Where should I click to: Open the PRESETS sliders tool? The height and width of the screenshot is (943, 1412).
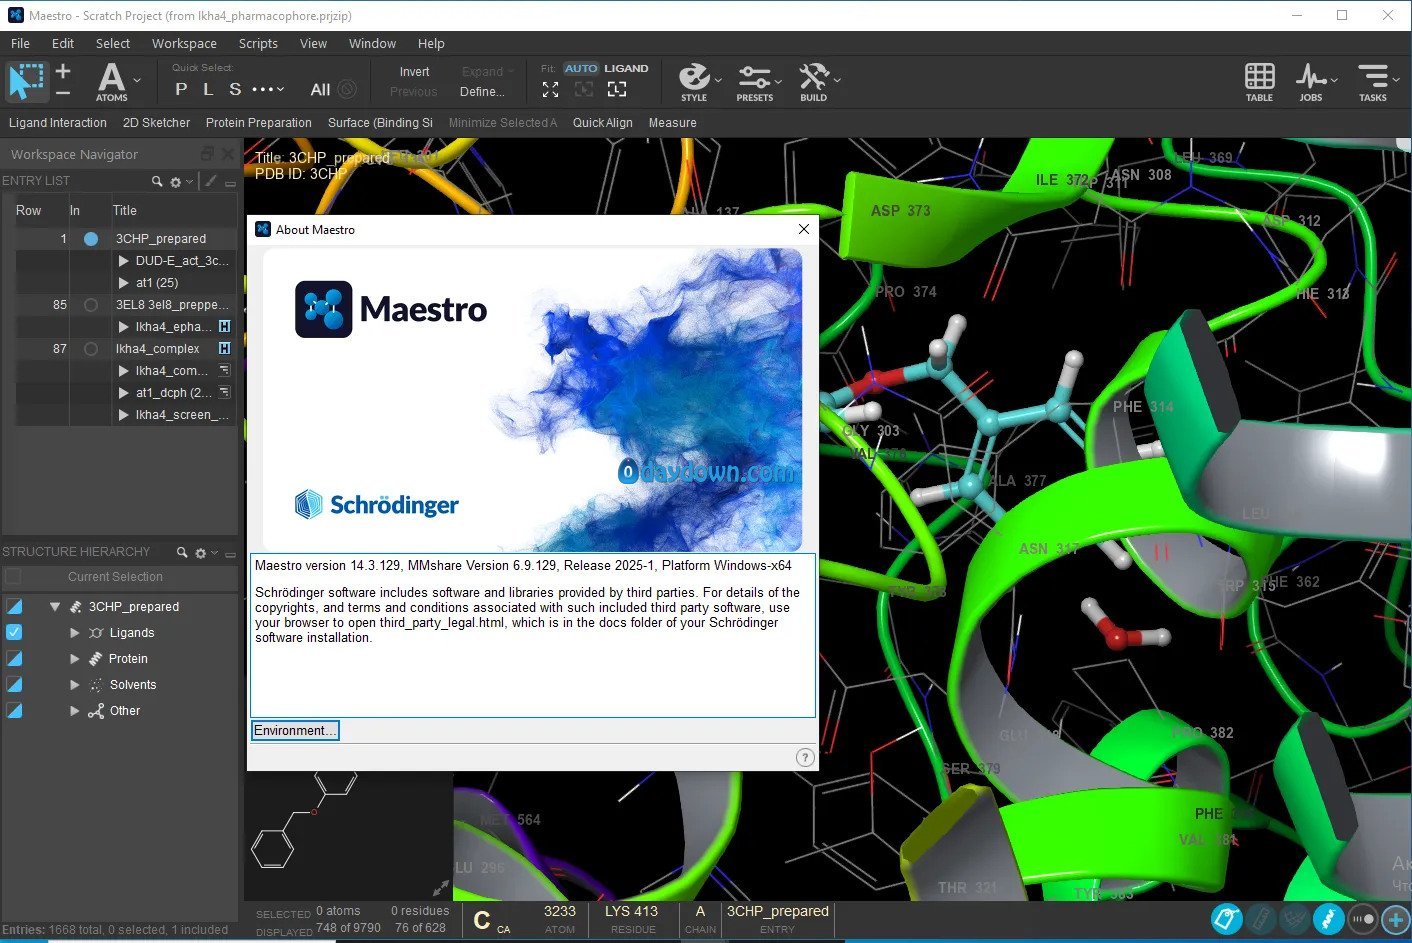click(x=754, y=81)
